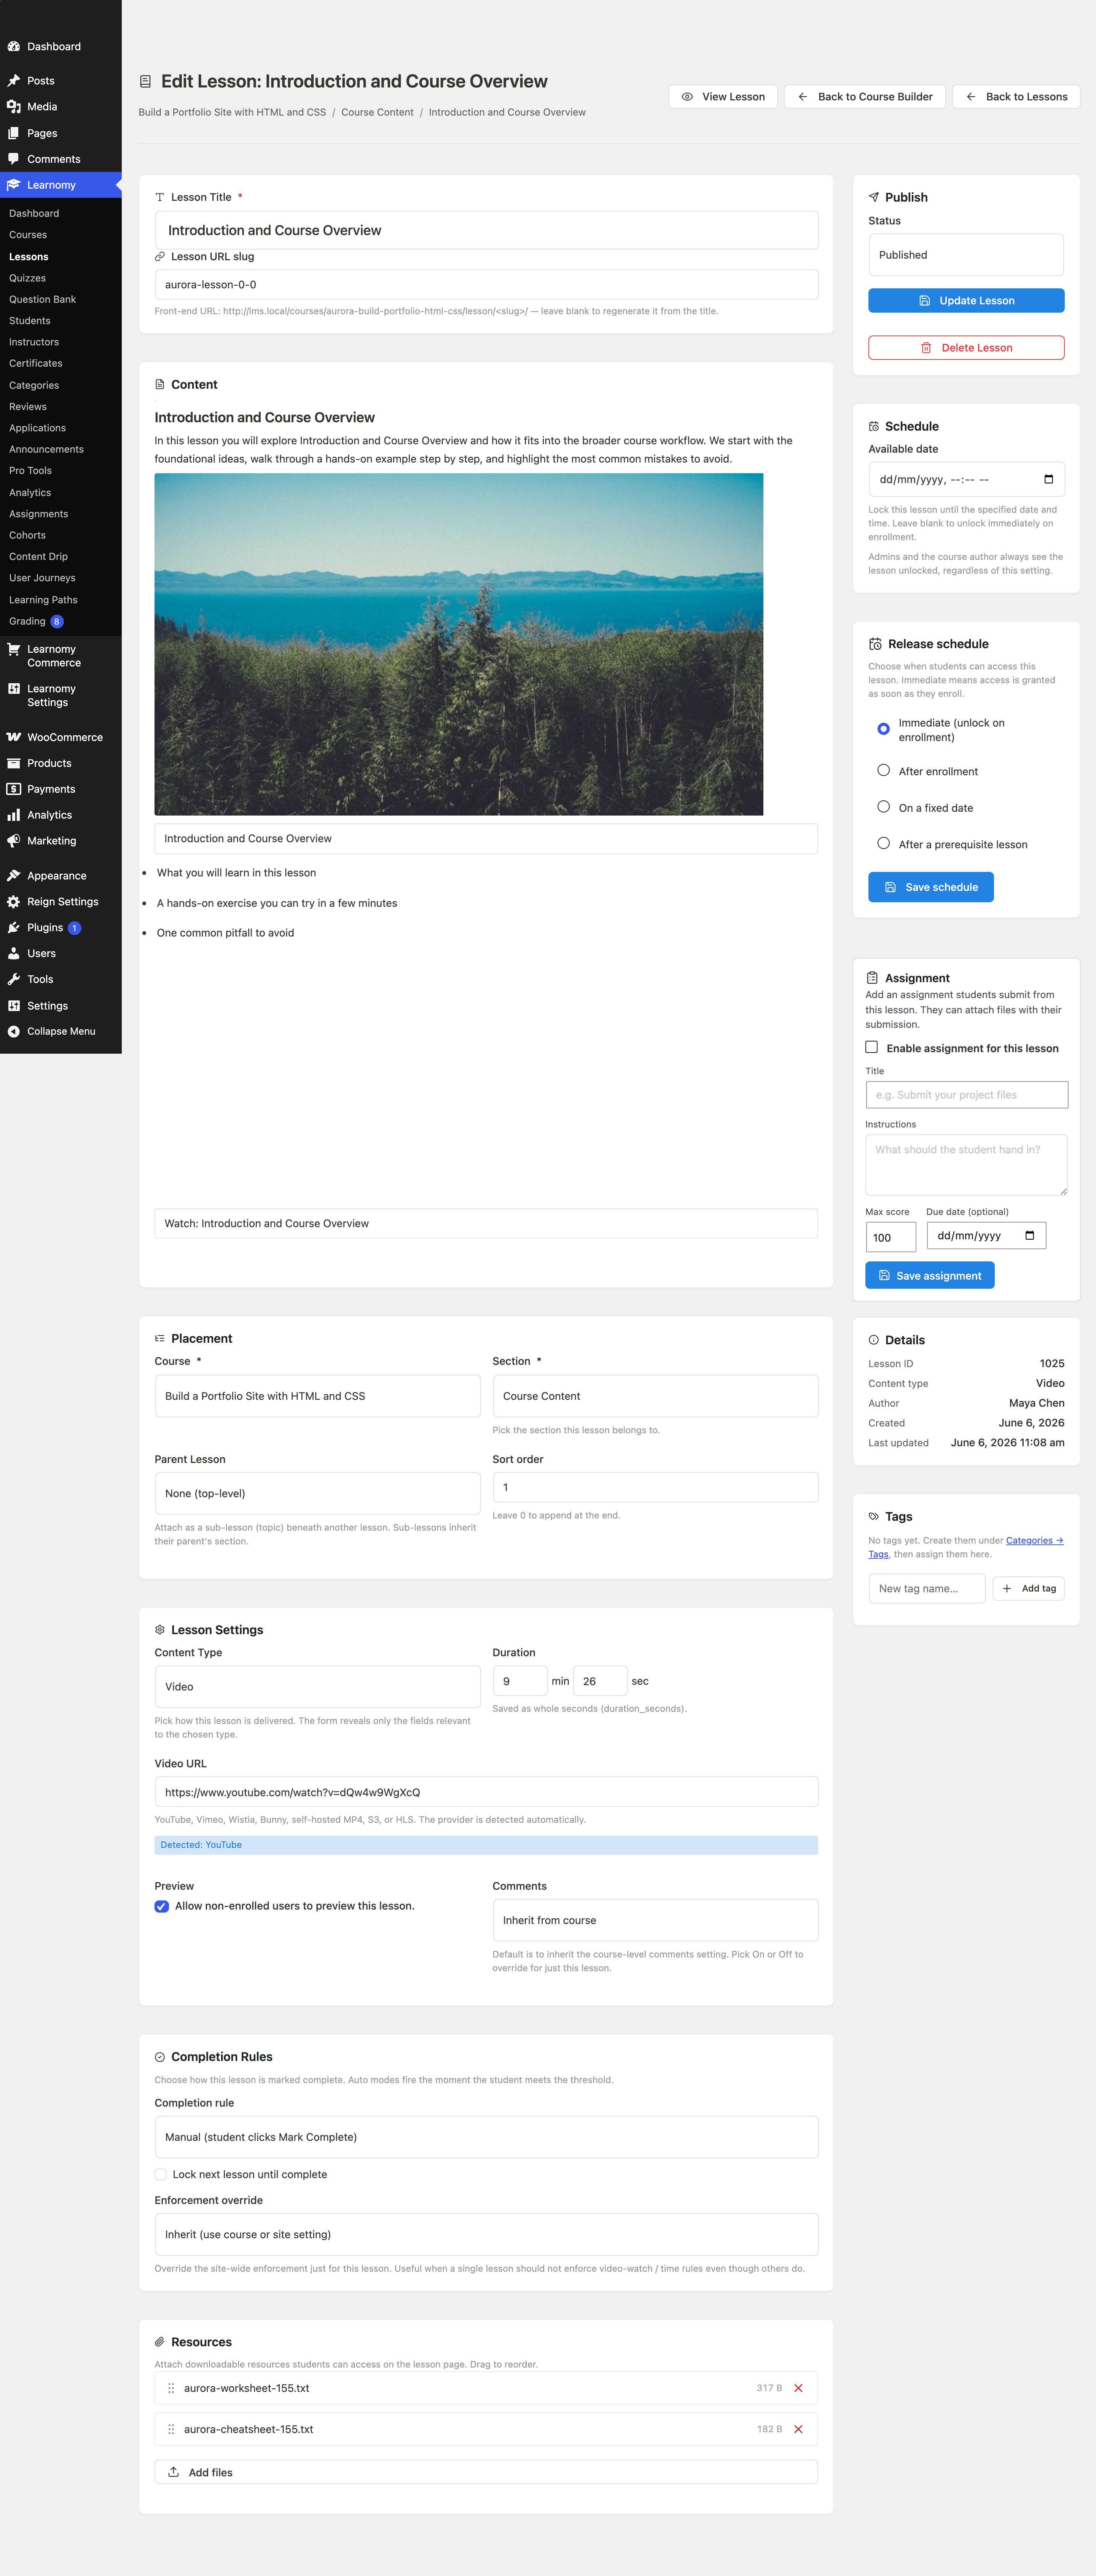Viewport: 1096px width, 2576px height.
Task: Open the Products box icon
Action: [x=14, y=763]
